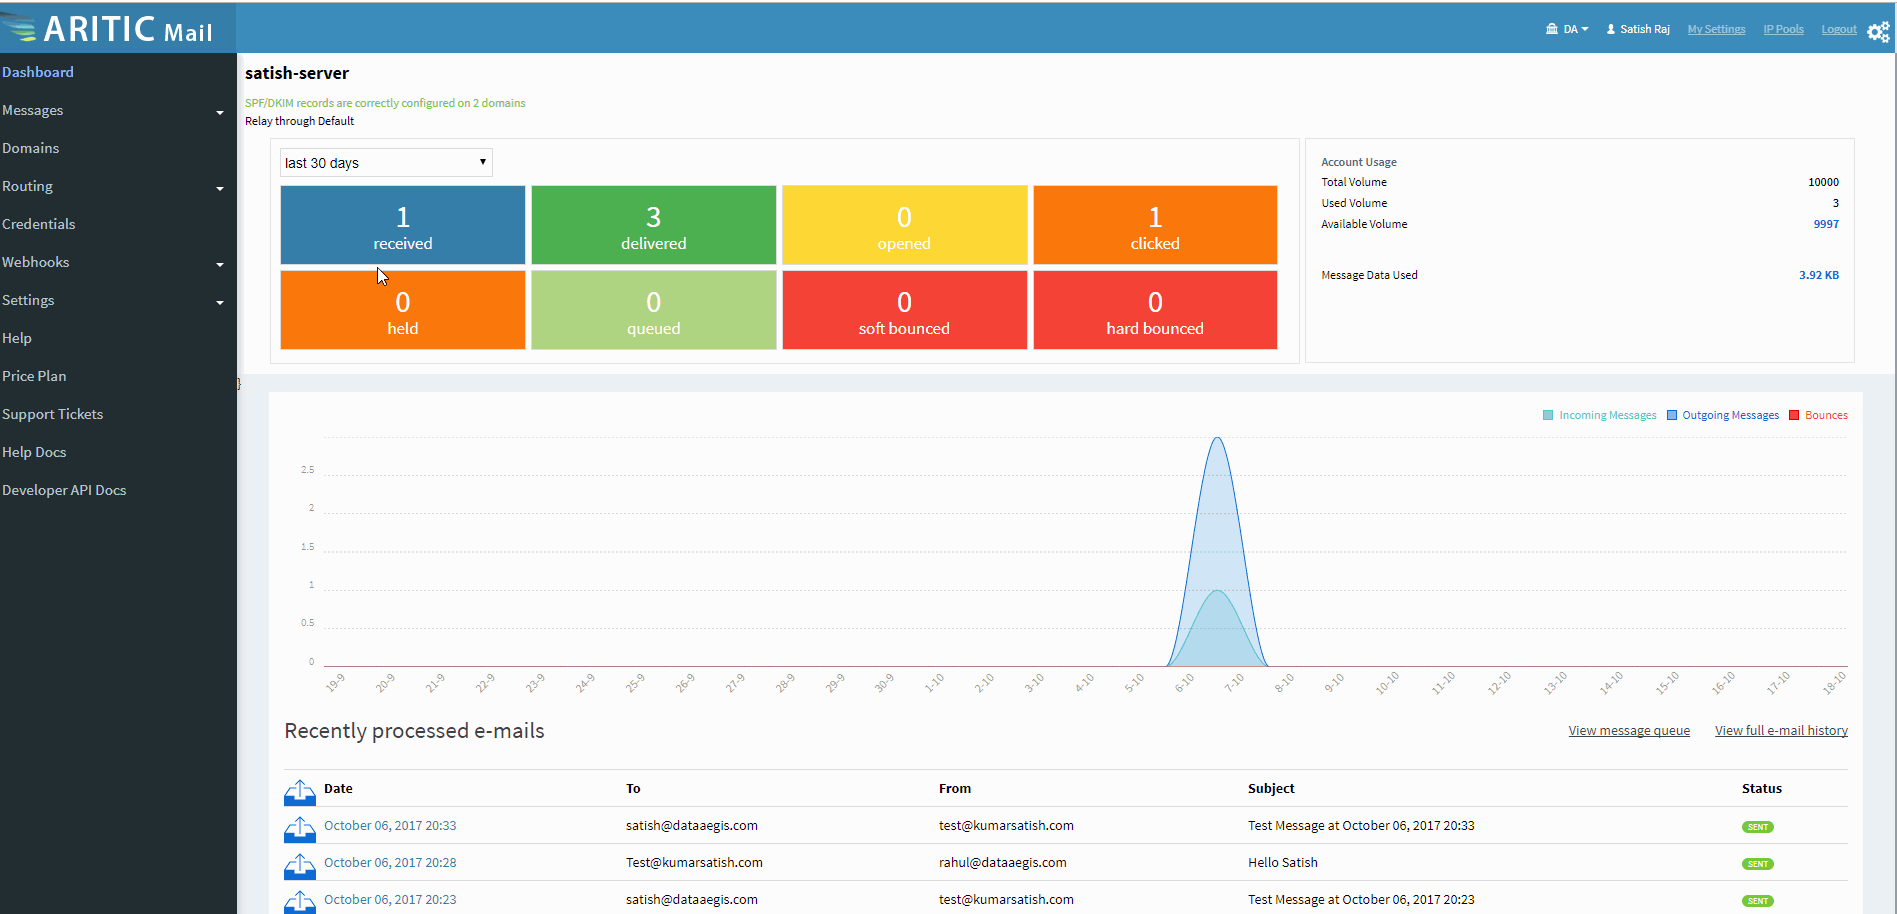
Task: Click the organization building icon beside DA
Action: [x=1552, y=29]
